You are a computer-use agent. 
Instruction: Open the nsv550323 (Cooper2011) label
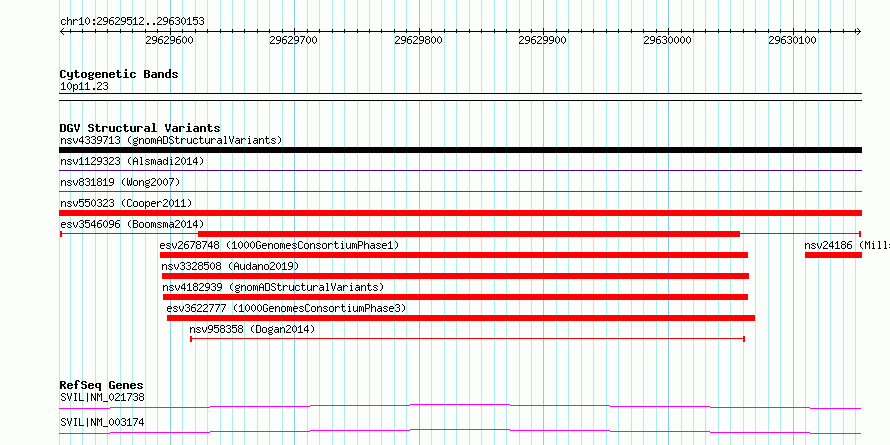tap(126, 203)
